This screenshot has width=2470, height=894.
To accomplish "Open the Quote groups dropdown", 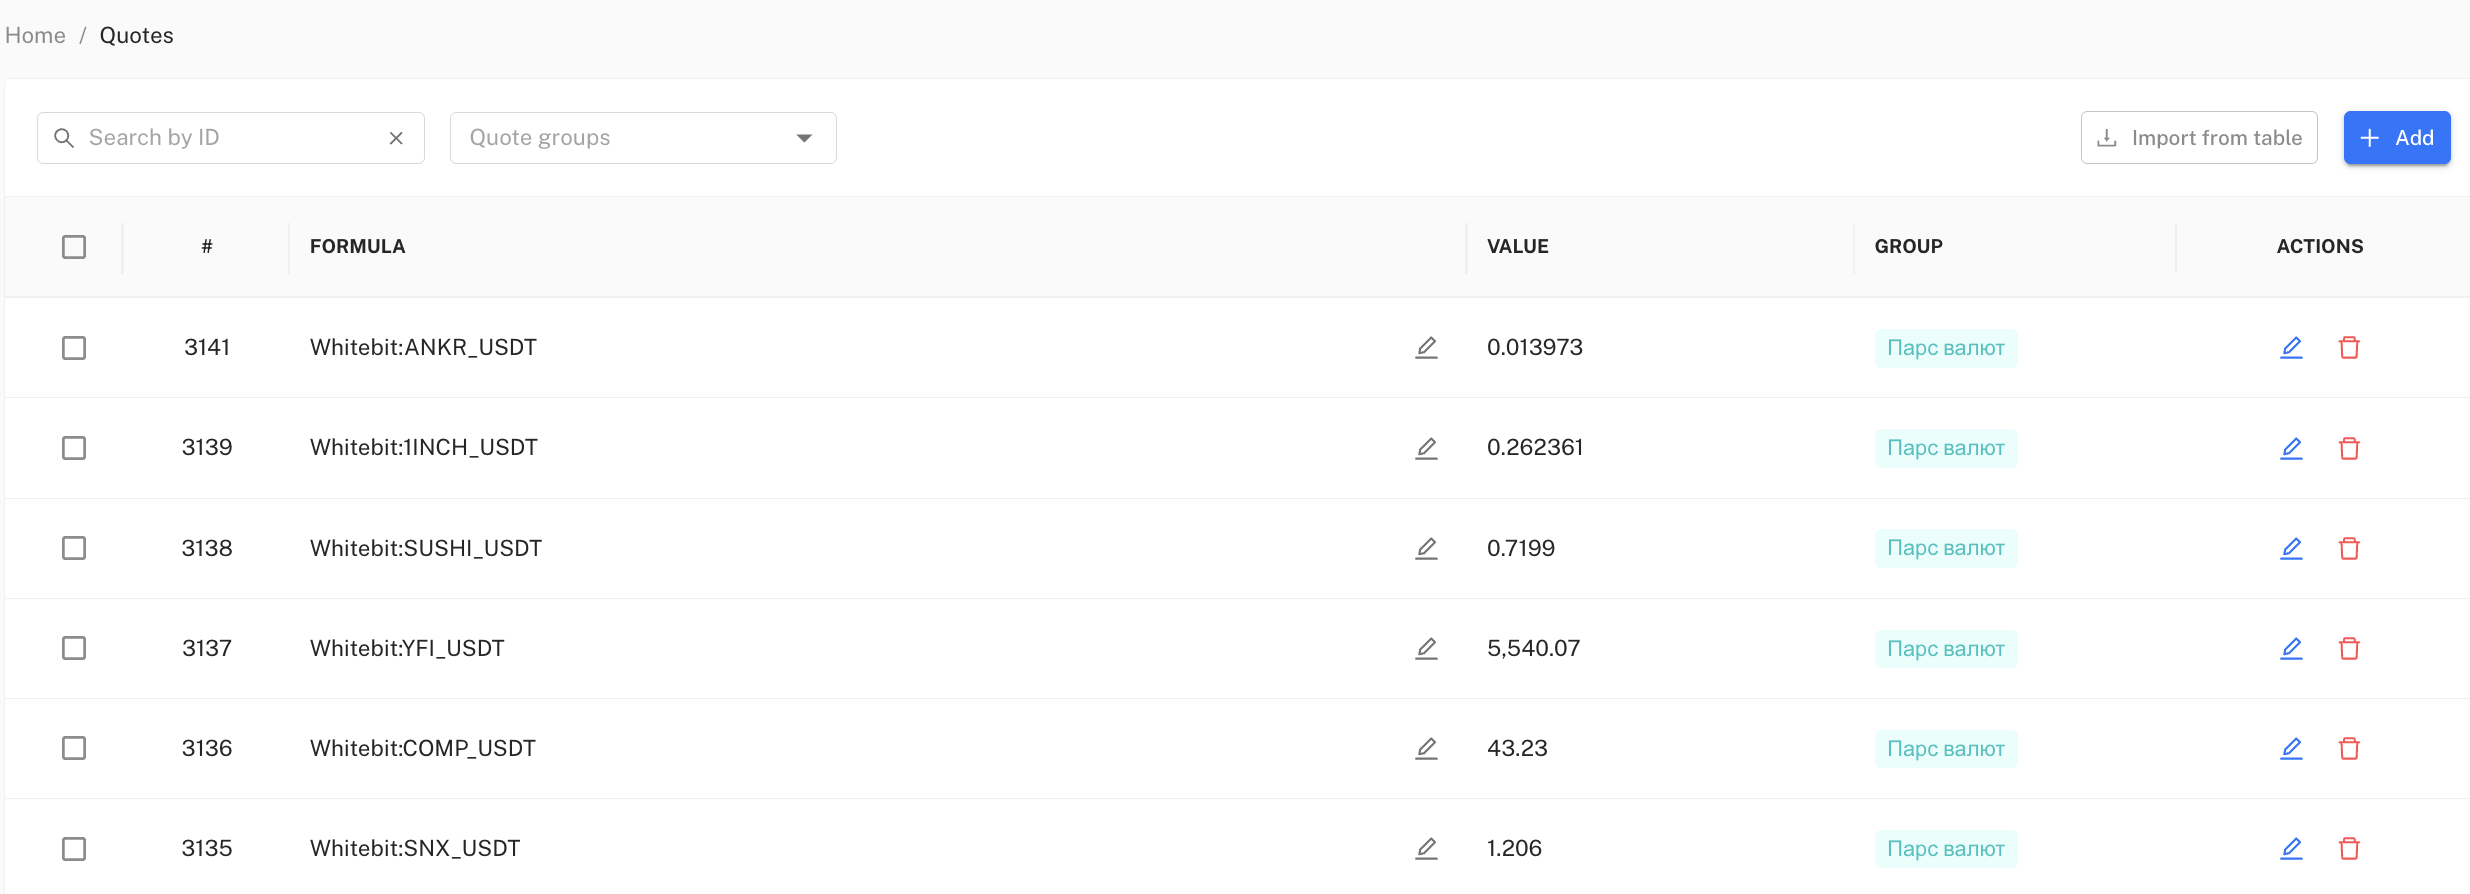I will point(630,138).
